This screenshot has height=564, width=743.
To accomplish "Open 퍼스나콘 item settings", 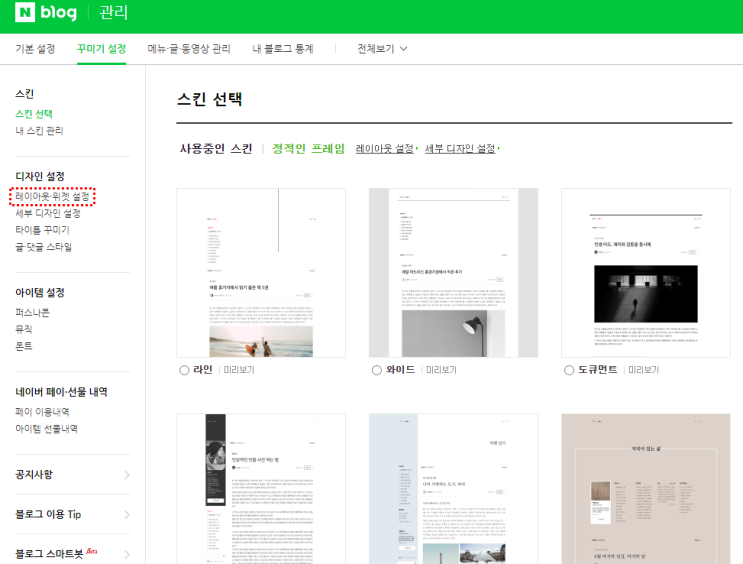I will point(32,312).
